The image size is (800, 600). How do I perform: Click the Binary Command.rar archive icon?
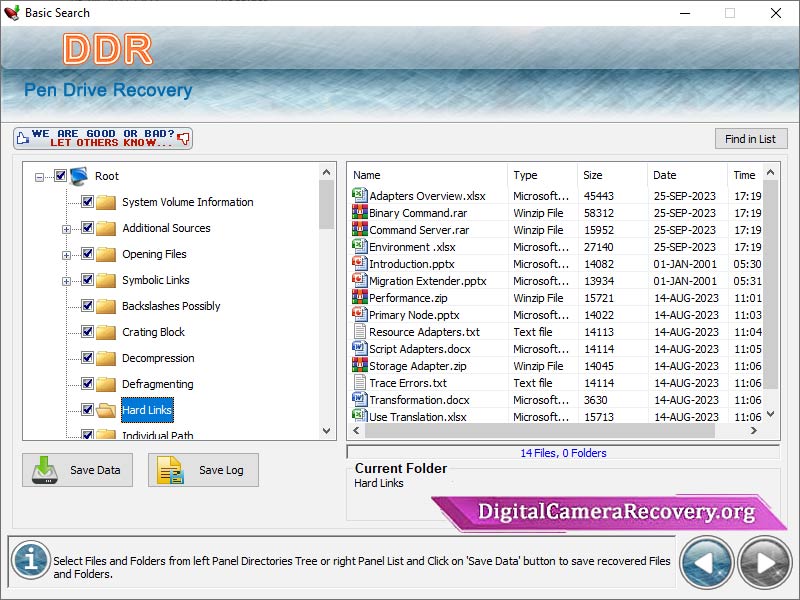360,213
